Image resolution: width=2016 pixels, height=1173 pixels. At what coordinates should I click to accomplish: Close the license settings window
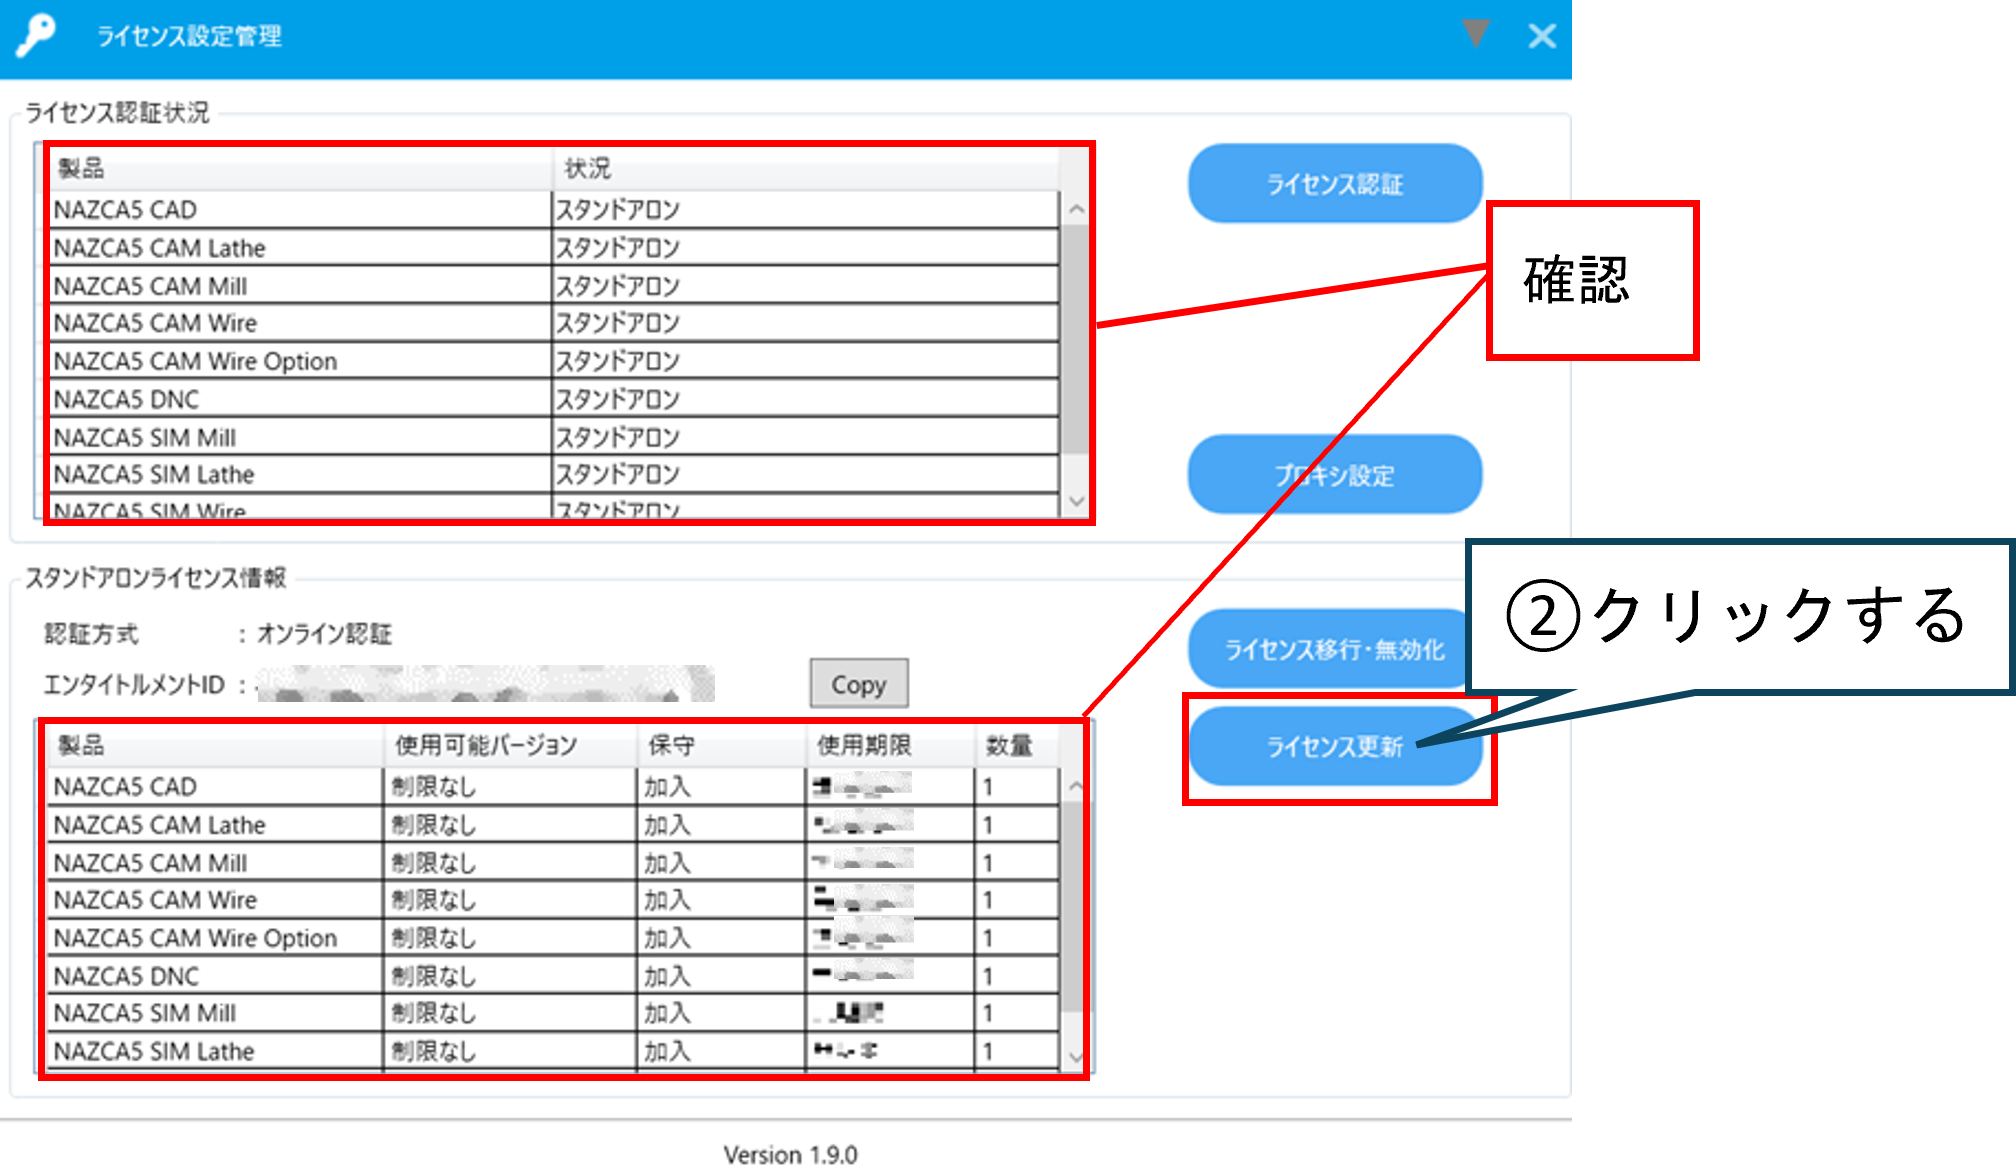pos(1542,37)
